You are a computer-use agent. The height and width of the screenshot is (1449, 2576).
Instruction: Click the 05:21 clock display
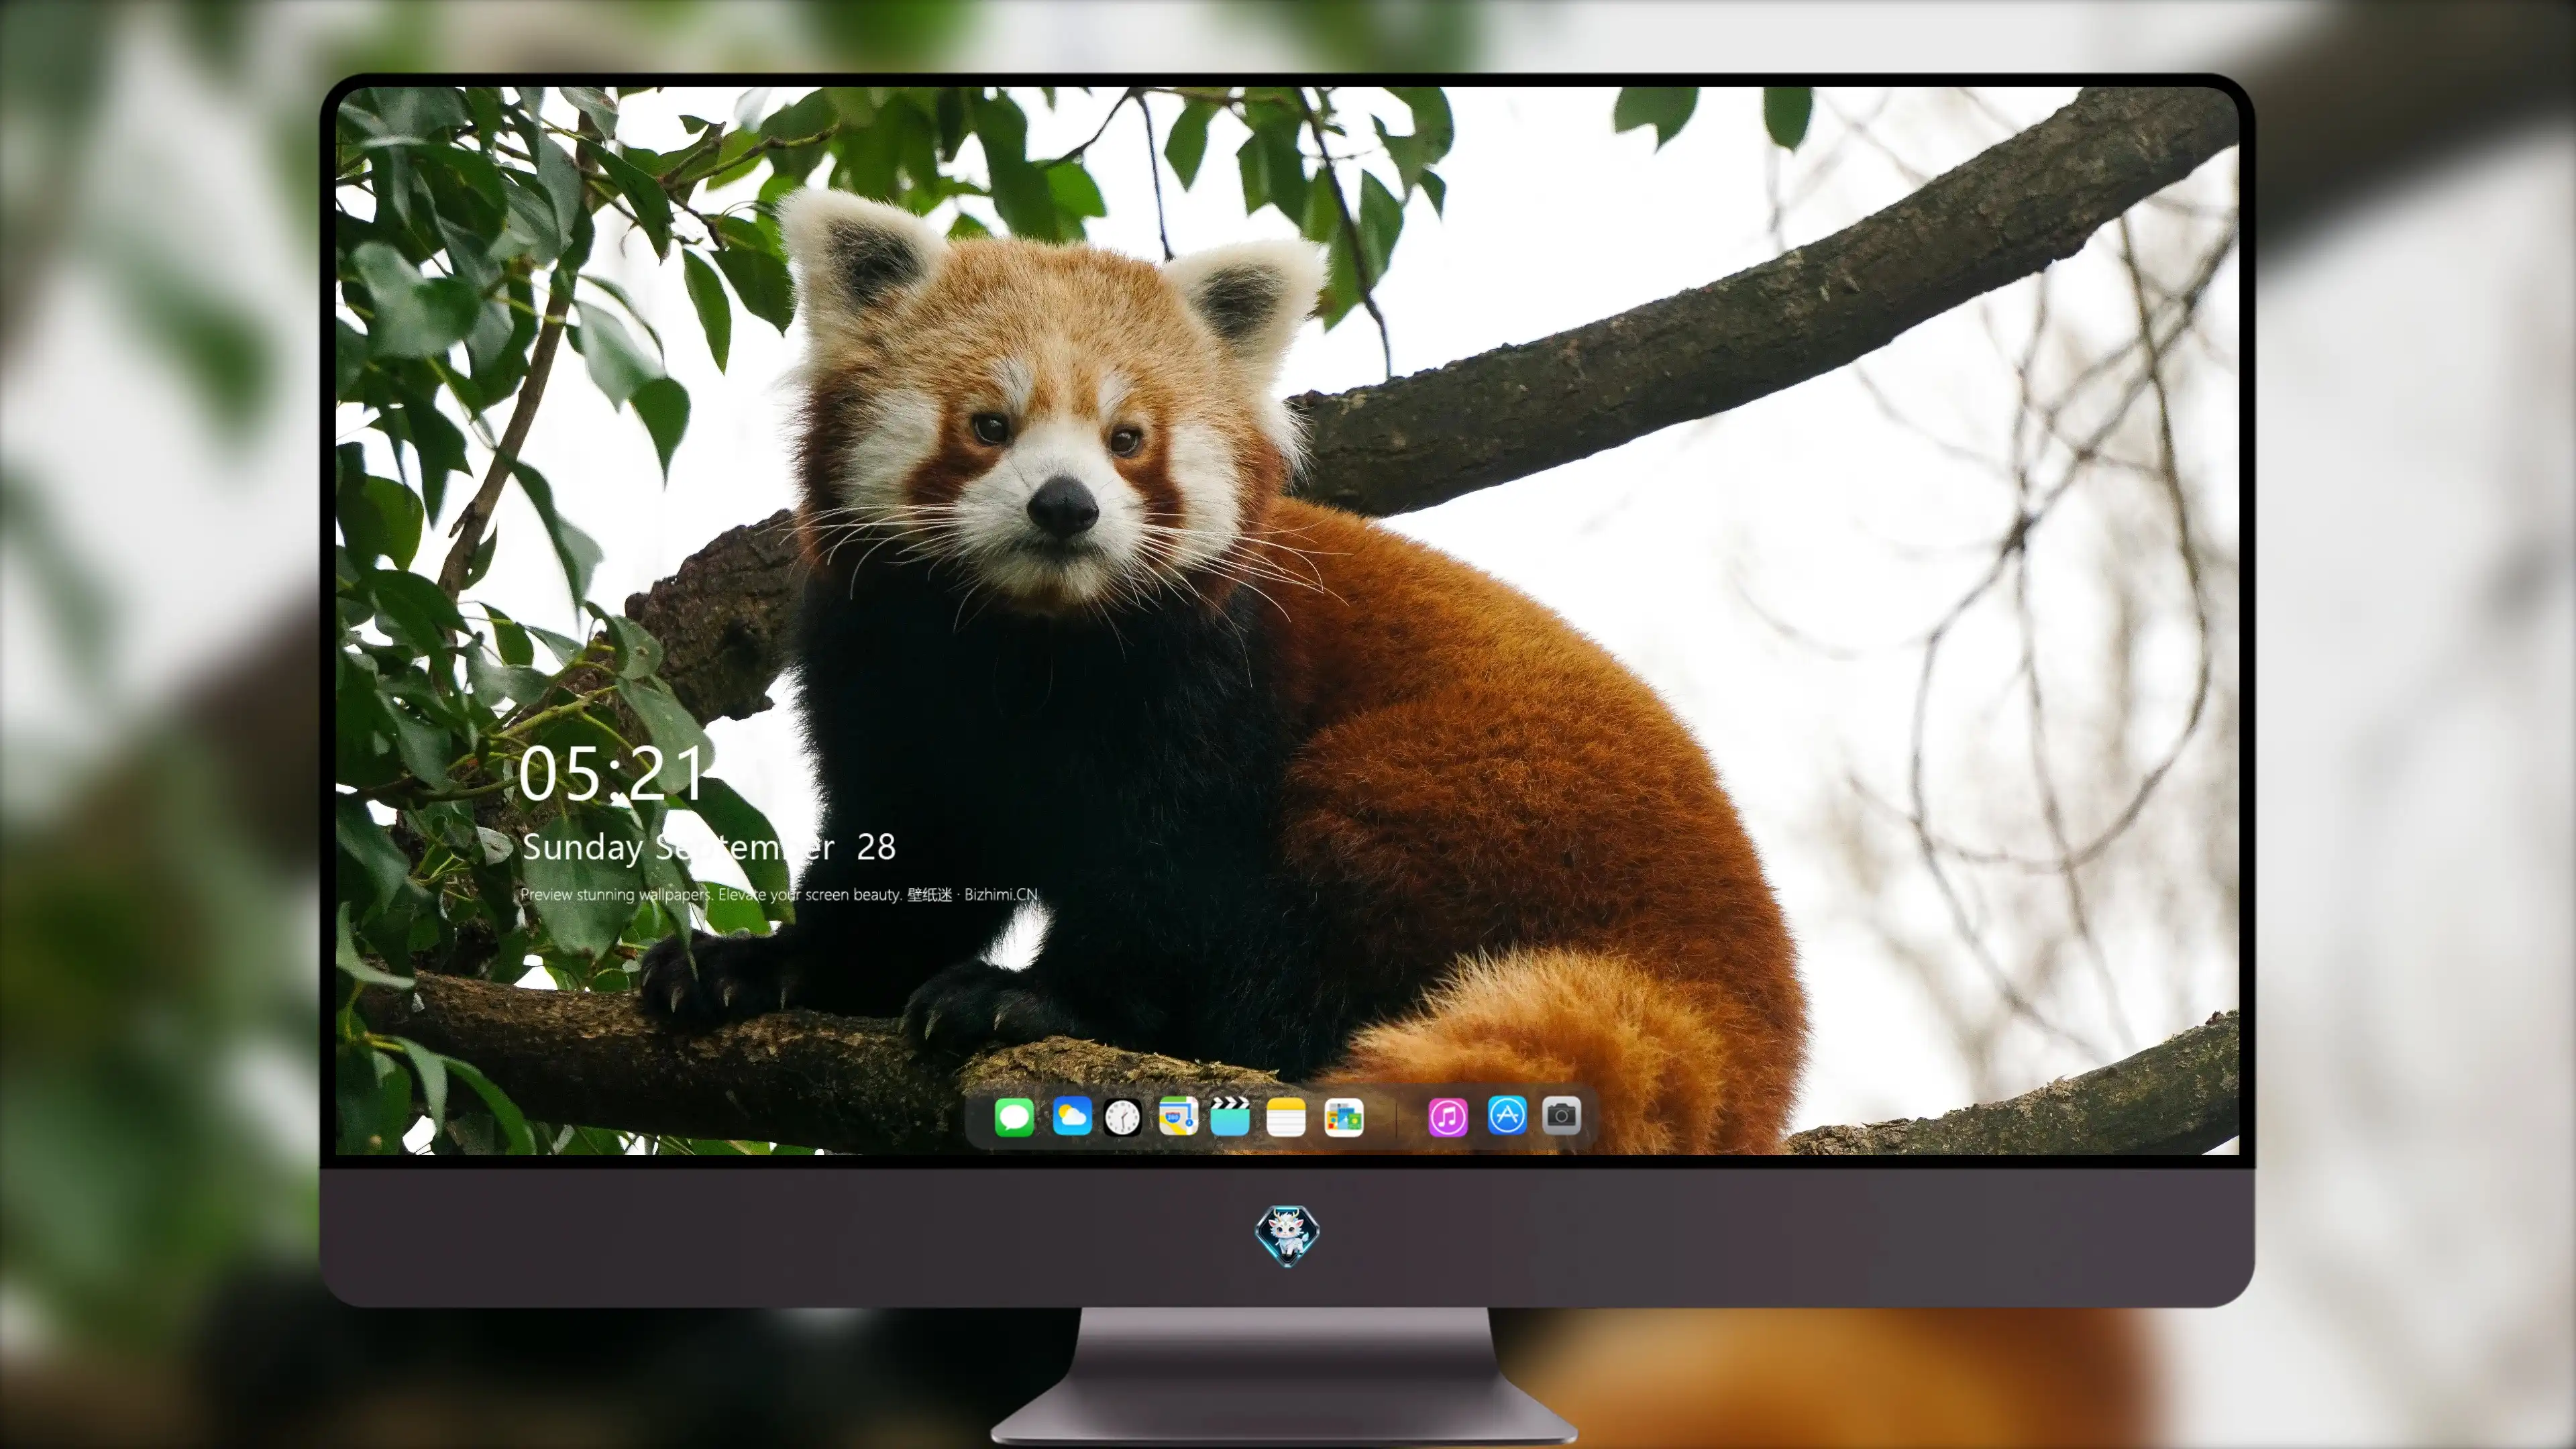(612, 774)
